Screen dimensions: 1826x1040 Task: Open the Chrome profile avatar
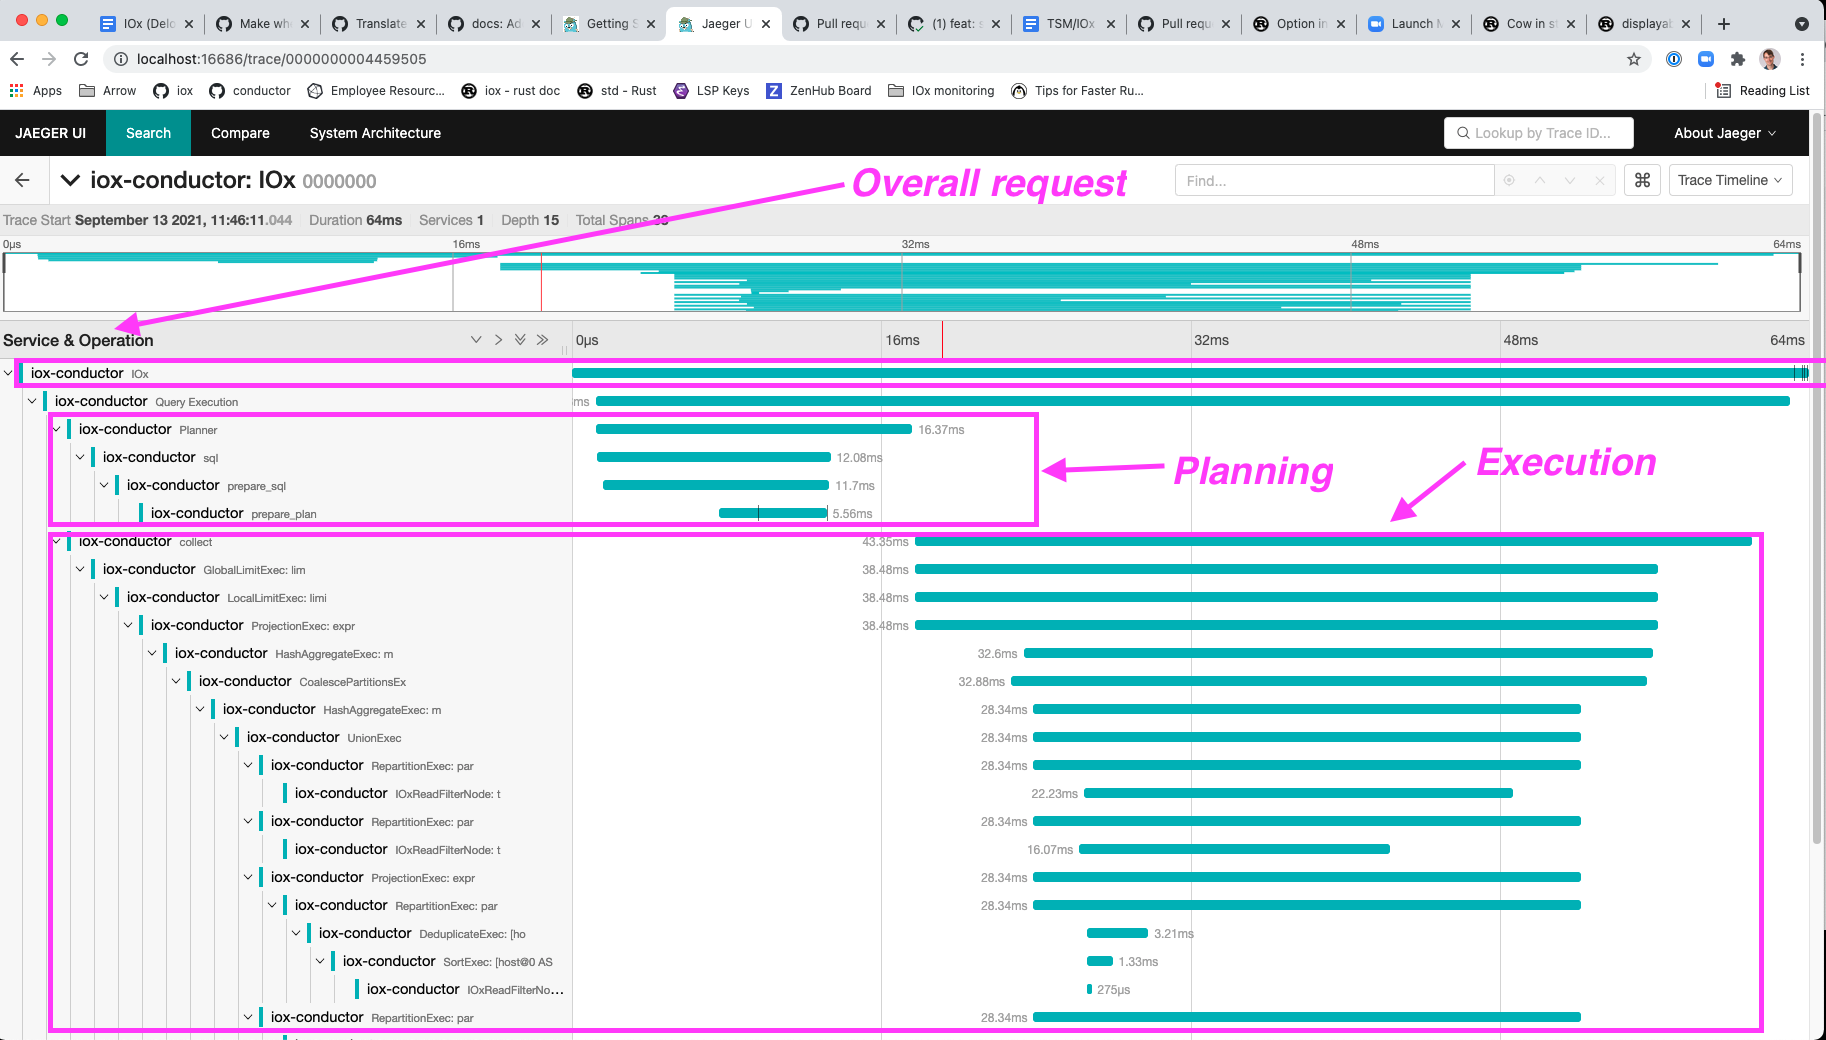point(1770,59)
